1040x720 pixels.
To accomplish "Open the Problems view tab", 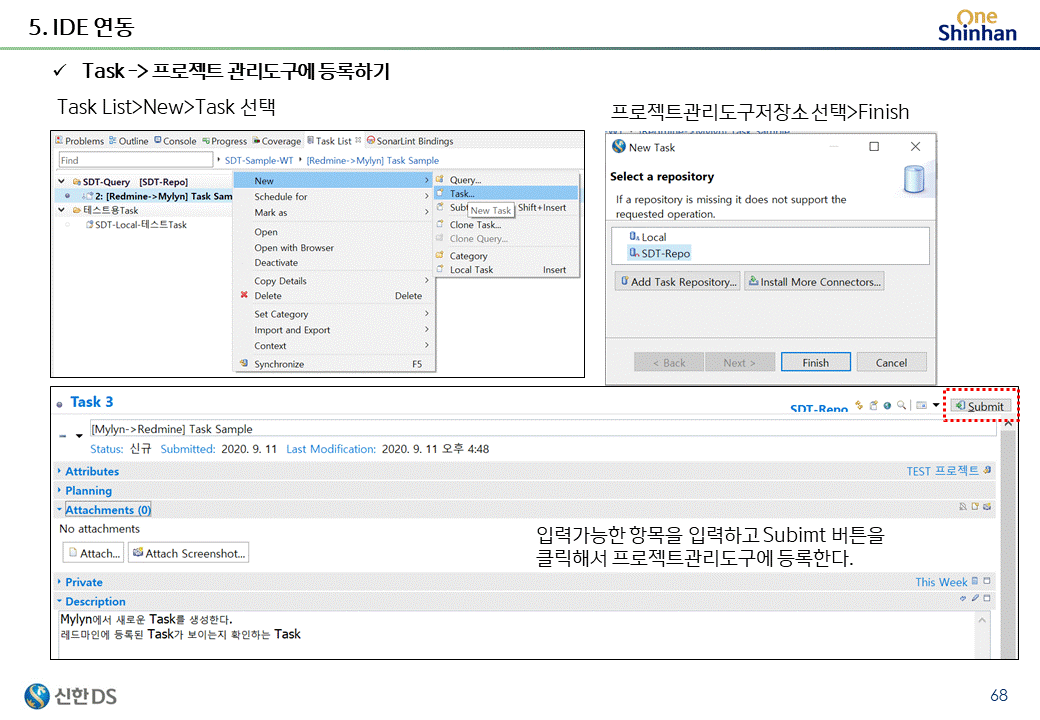I will (80, 141).
